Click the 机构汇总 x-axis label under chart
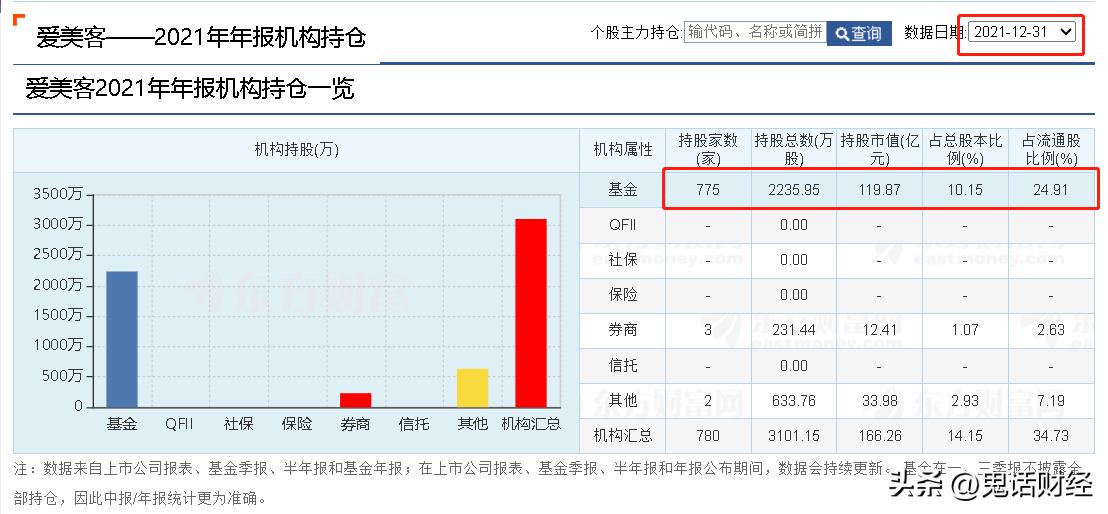1108x514 pixels. click(531, 424)
